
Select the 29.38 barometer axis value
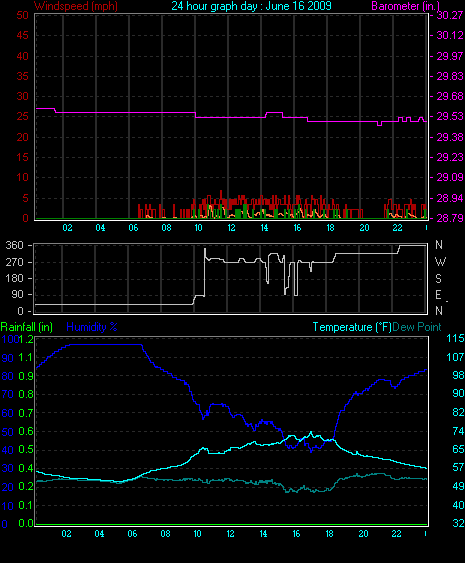pyautogui.click(x=450, y=137)
